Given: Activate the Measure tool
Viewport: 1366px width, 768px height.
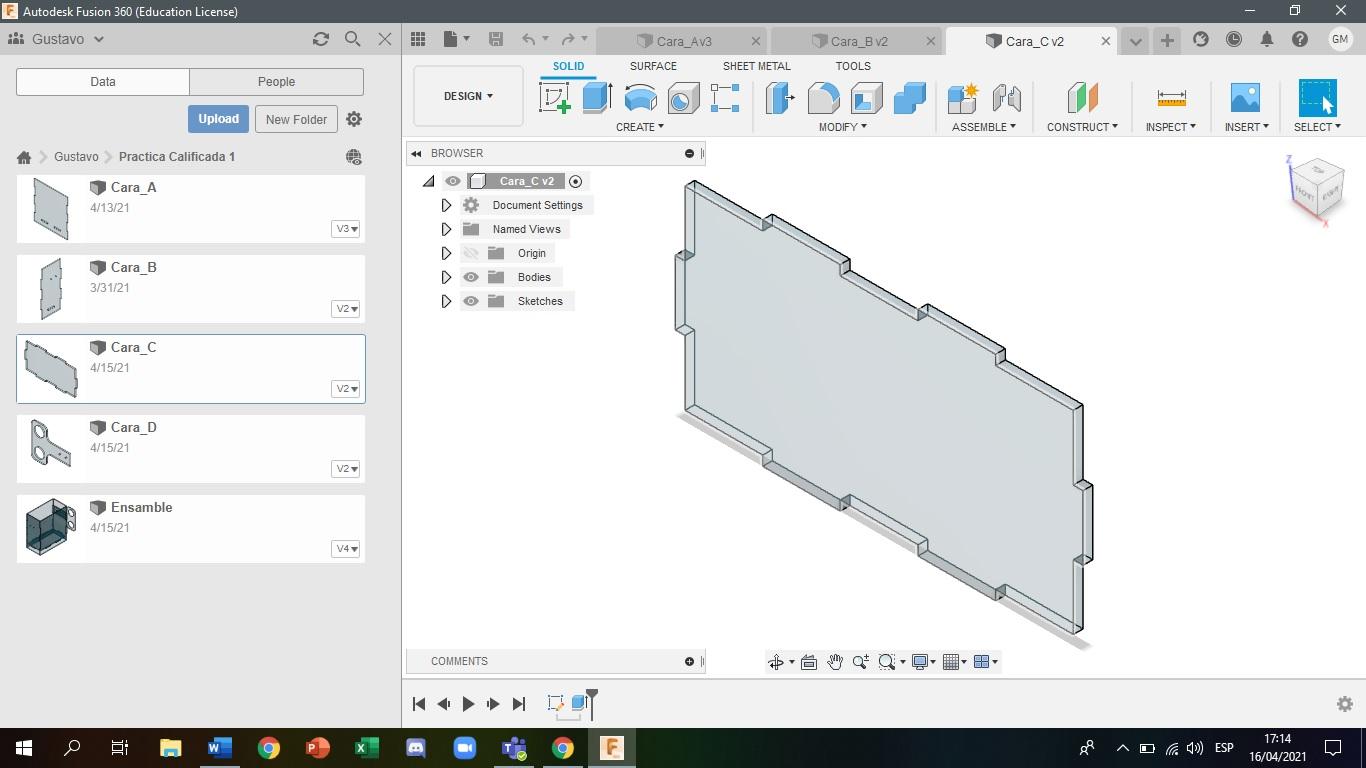Looking at the screenshot, I should click(1171, 98).
